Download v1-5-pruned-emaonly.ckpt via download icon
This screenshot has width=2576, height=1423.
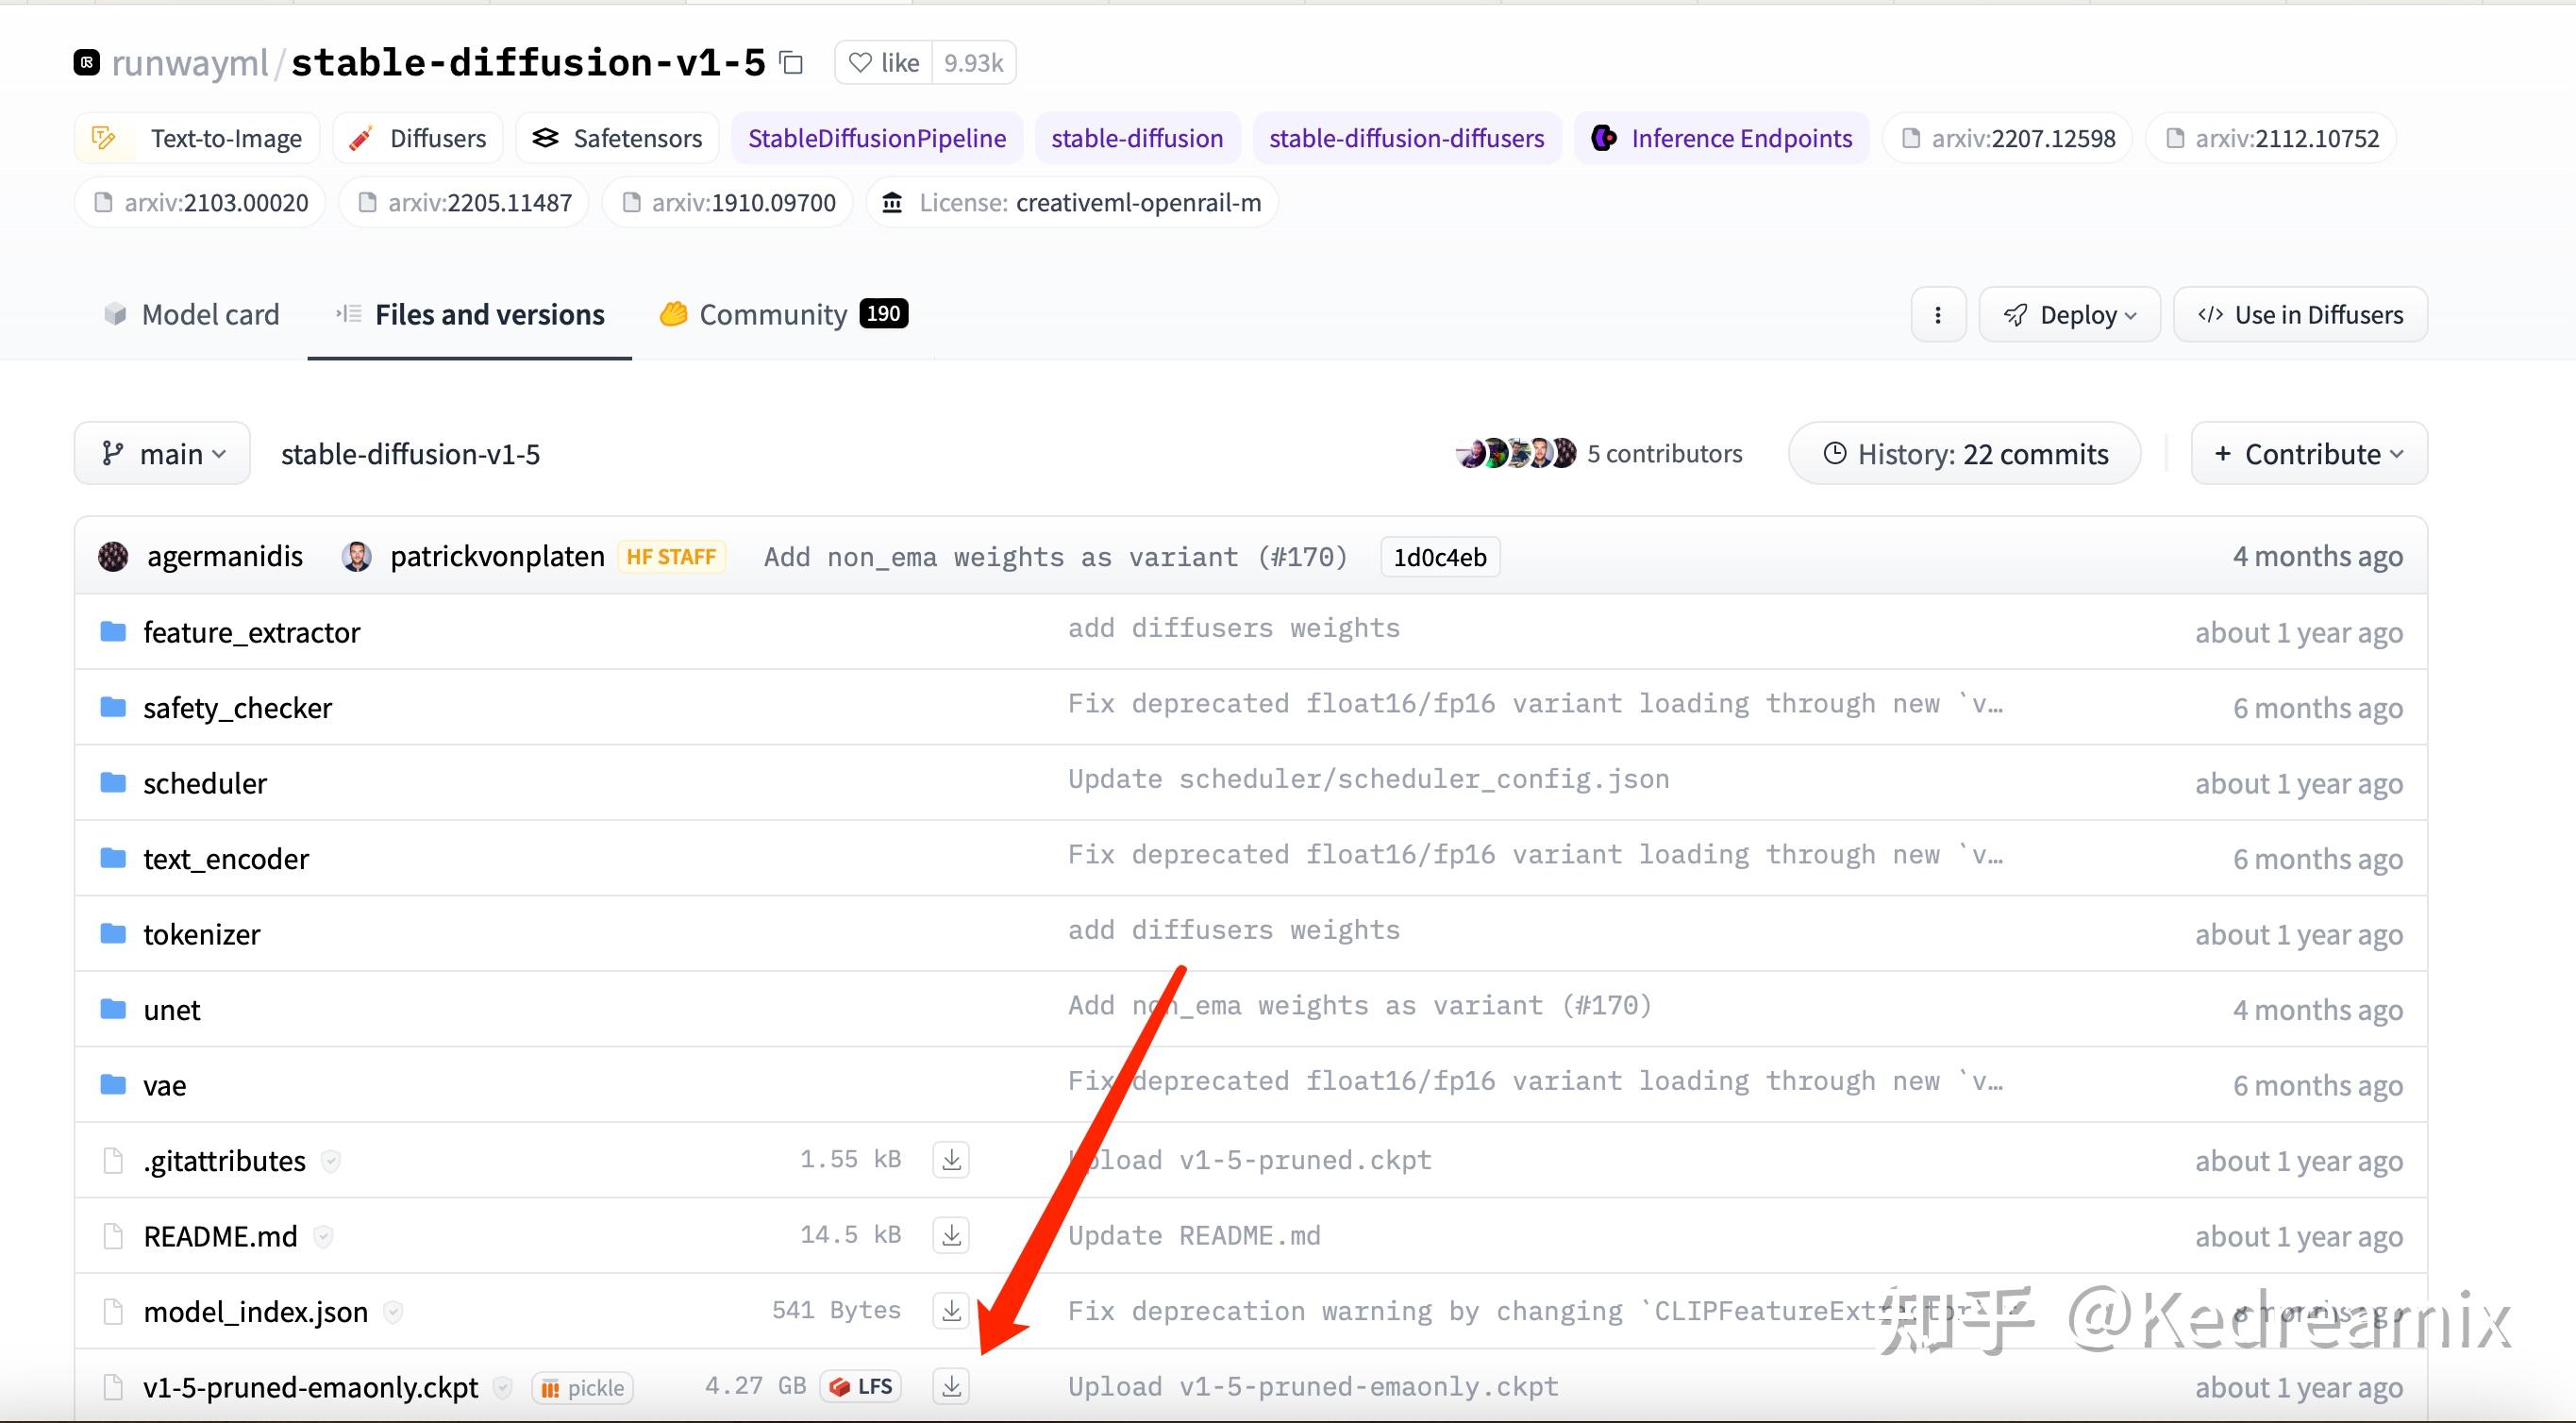point(950,1386)
